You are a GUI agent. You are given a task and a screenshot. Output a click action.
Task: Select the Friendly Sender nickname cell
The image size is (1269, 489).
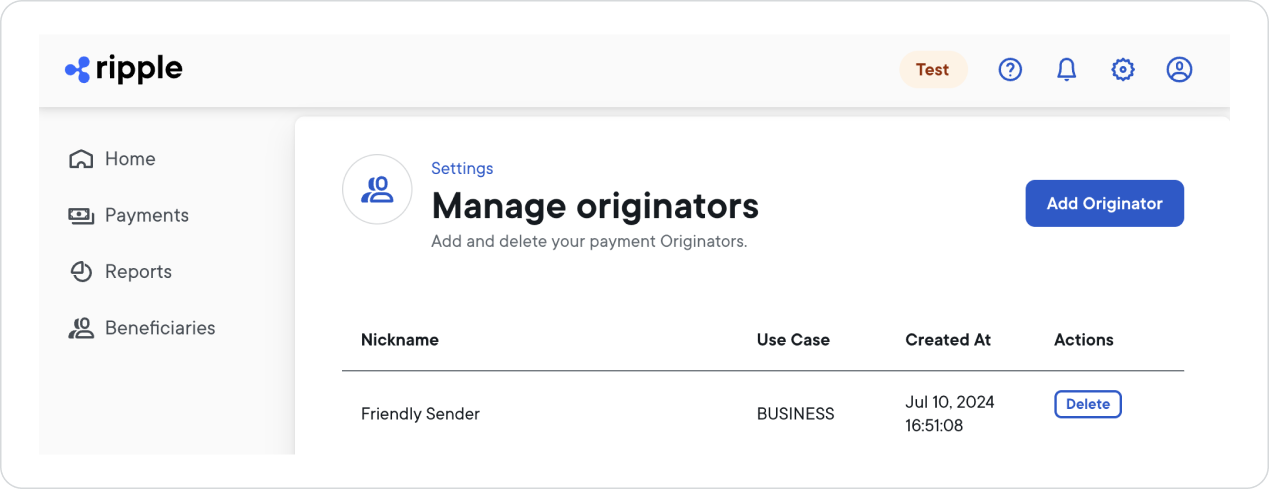click(x=420, y=414)
